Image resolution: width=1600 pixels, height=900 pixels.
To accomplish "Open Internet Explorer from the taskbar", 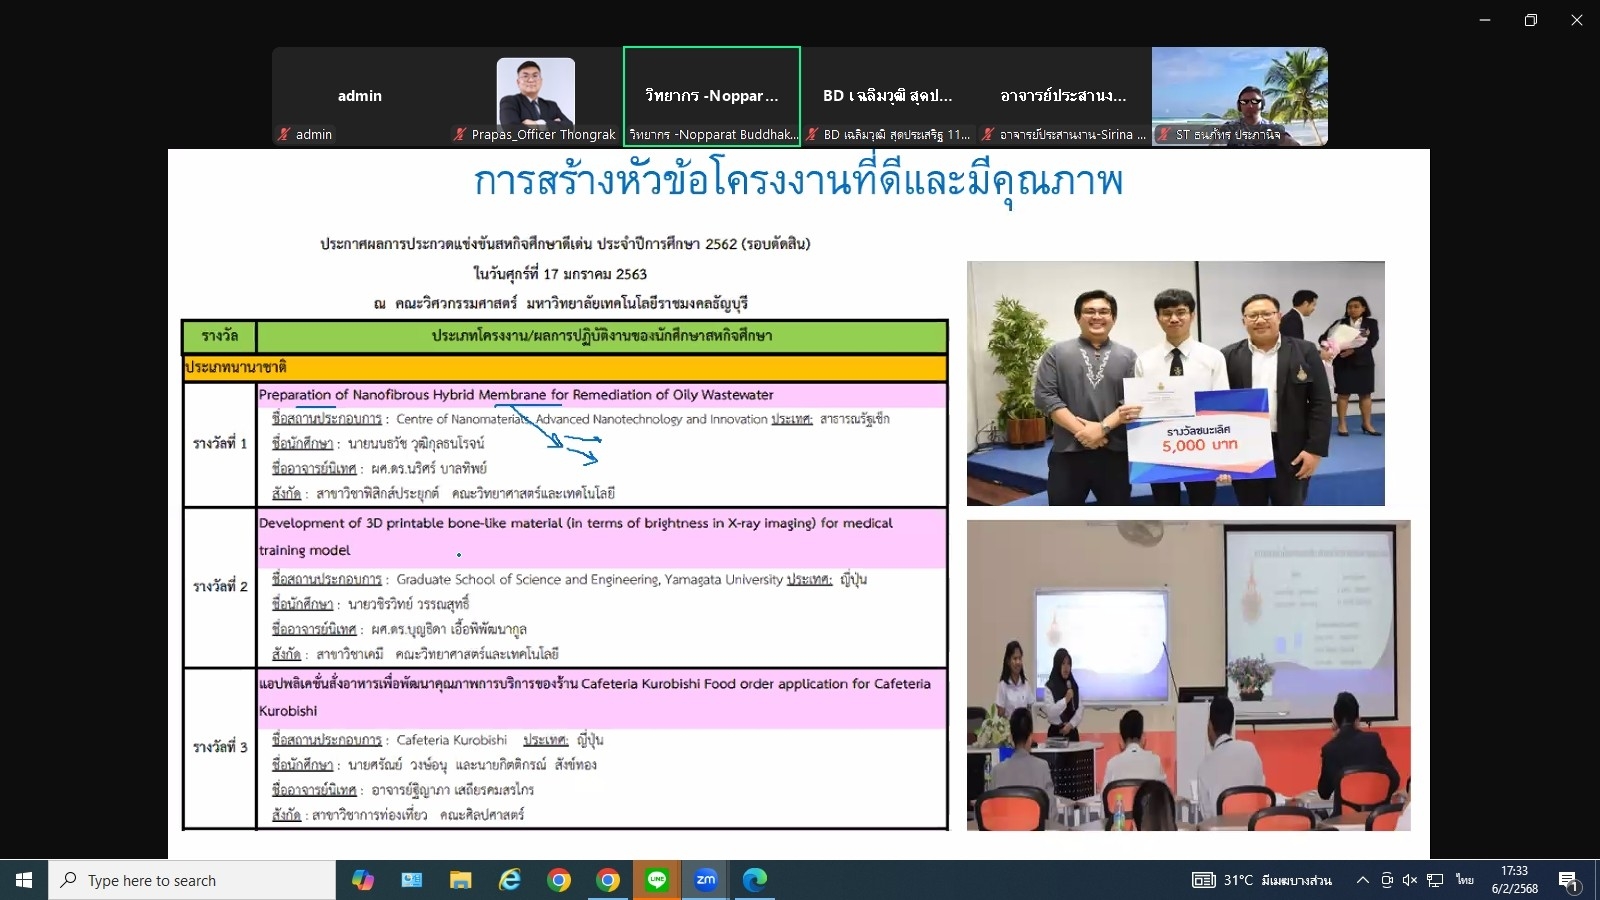I will pos(510,880).
